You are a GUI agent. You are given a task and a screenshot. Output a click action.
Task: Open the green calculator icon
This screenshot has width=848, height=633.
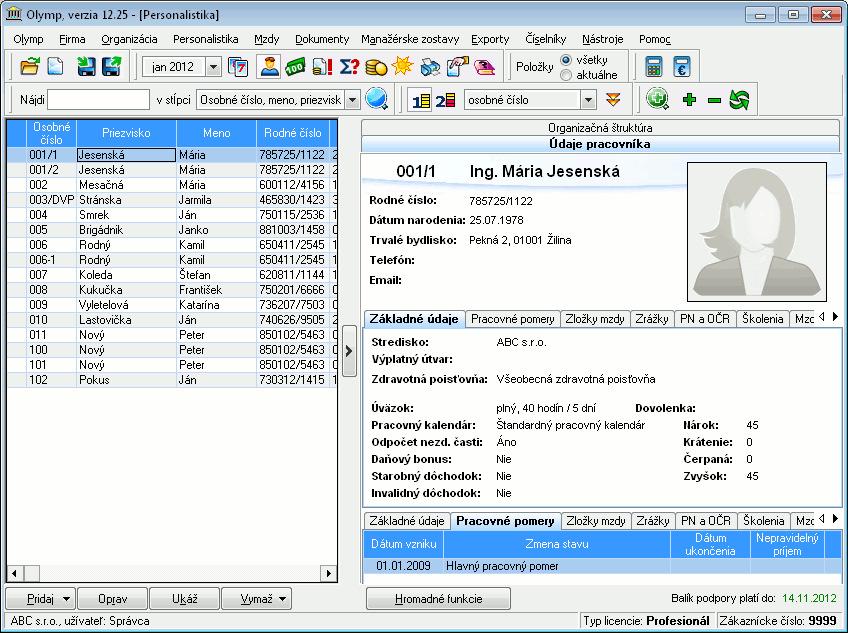point(654,67)
